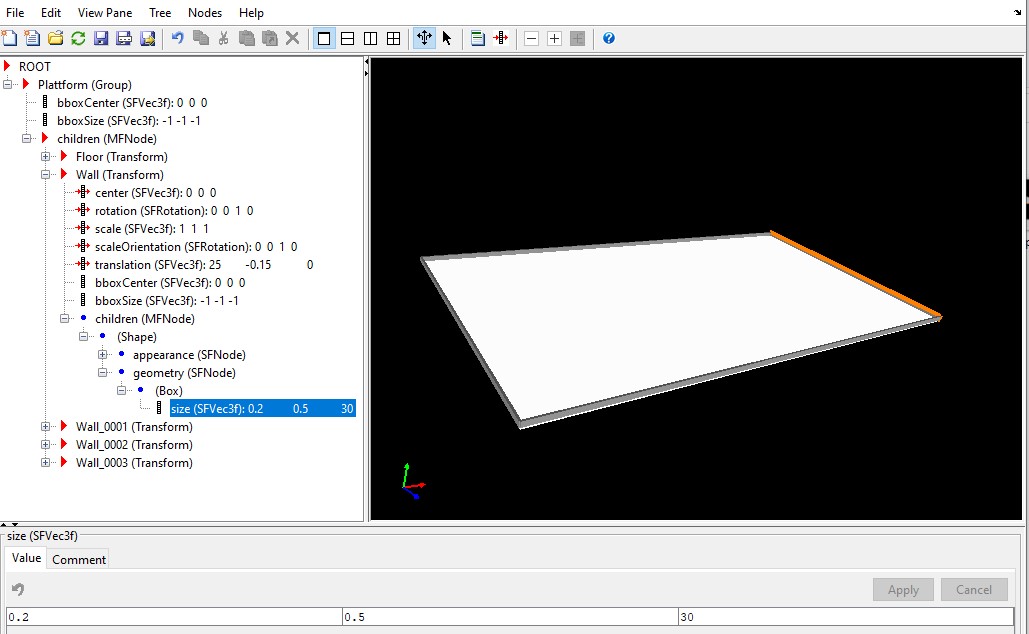The width and height of the screenshot is (1029, 634).
Task: Collapse the Wall (Transform) node
Action: click(x=46, y=175)
